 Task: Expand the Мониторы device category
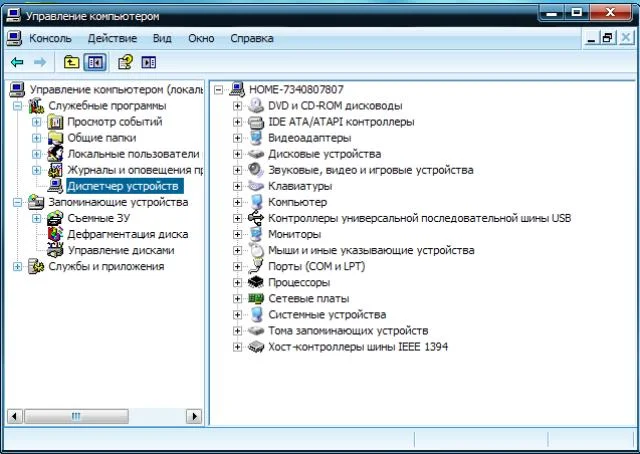coord(237,234)
